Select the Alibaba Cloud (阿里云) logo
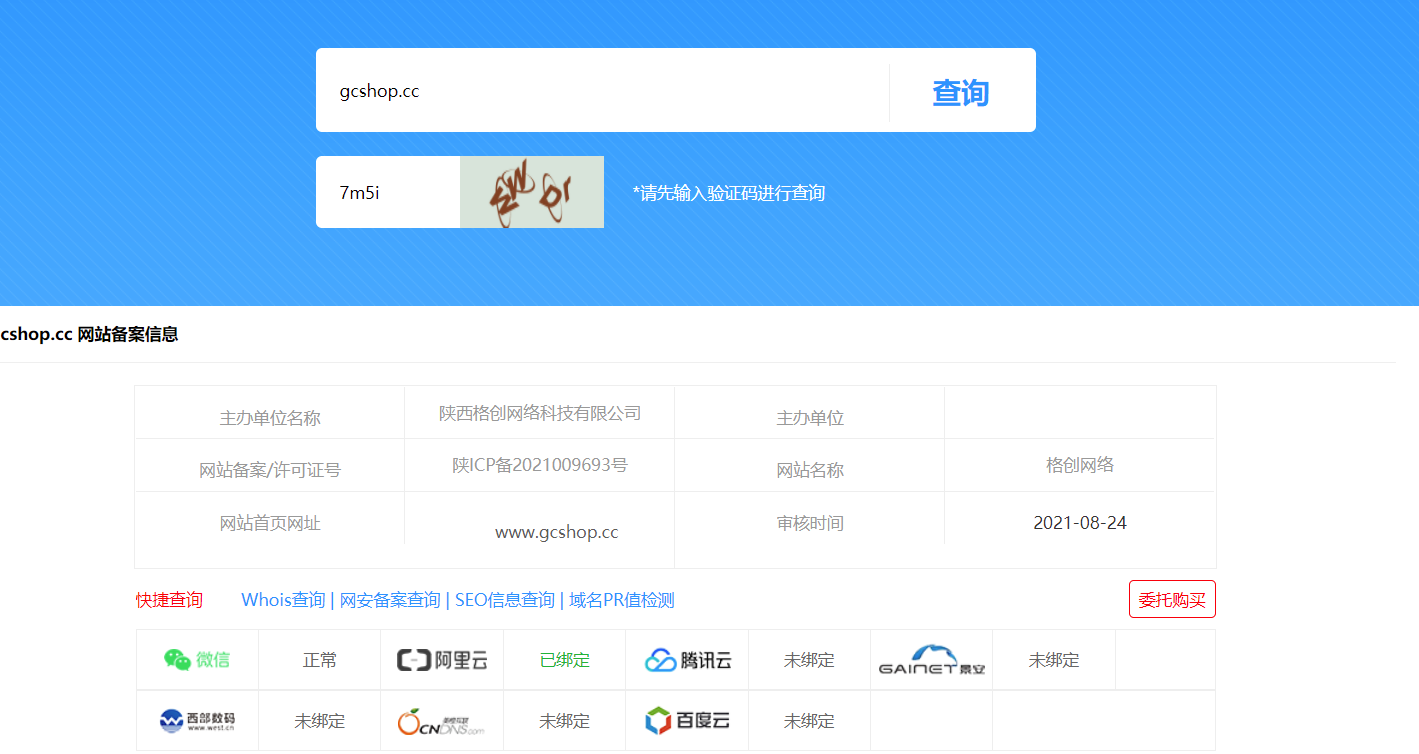Screen dimensions: 1419x754 (x=442, y=660)
